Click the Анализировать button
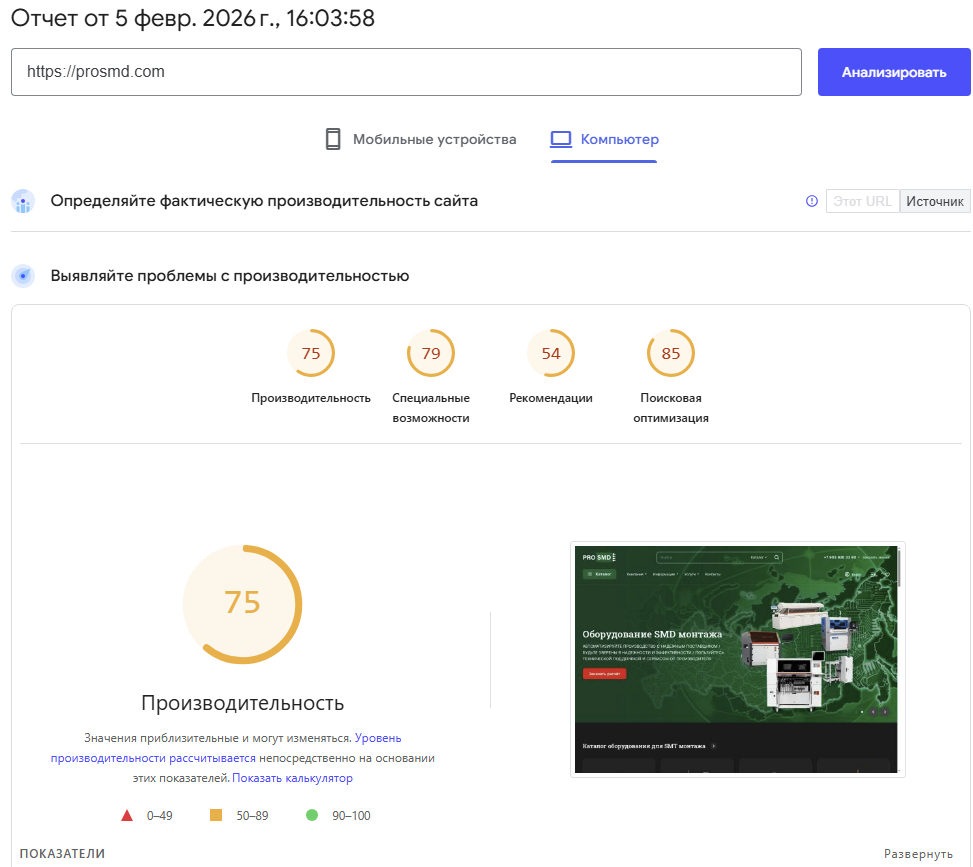The width and height of the screenshot is (973, 867). pos(893,71)
